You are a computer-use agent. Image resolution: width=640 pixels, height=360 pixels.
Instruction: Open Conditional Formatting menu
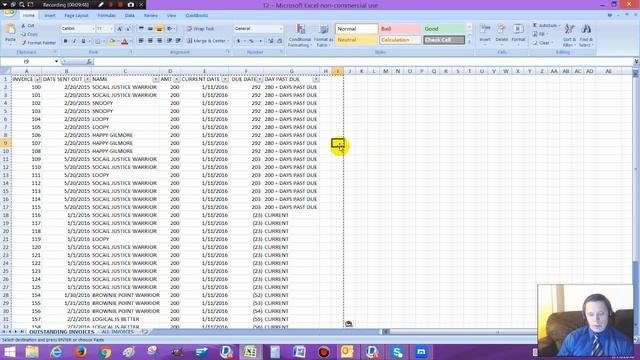(x=300, y=35)
